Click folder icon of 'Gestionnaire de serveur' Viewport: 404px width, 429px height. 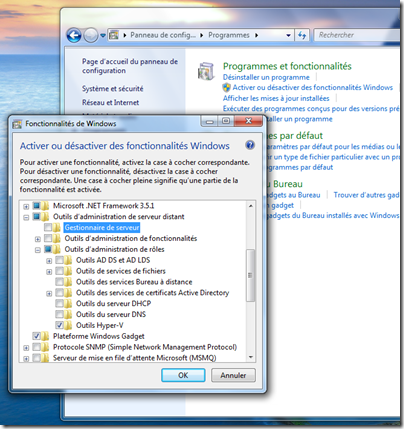[x=56, y=228]
